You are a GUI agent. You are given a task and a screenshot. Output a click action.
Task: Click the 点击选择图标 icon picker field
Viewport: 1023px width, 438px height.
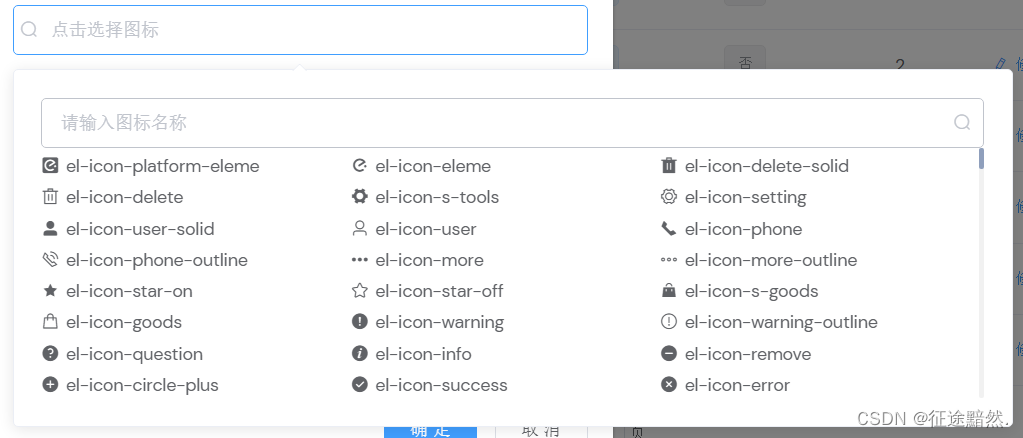point(300,30)
